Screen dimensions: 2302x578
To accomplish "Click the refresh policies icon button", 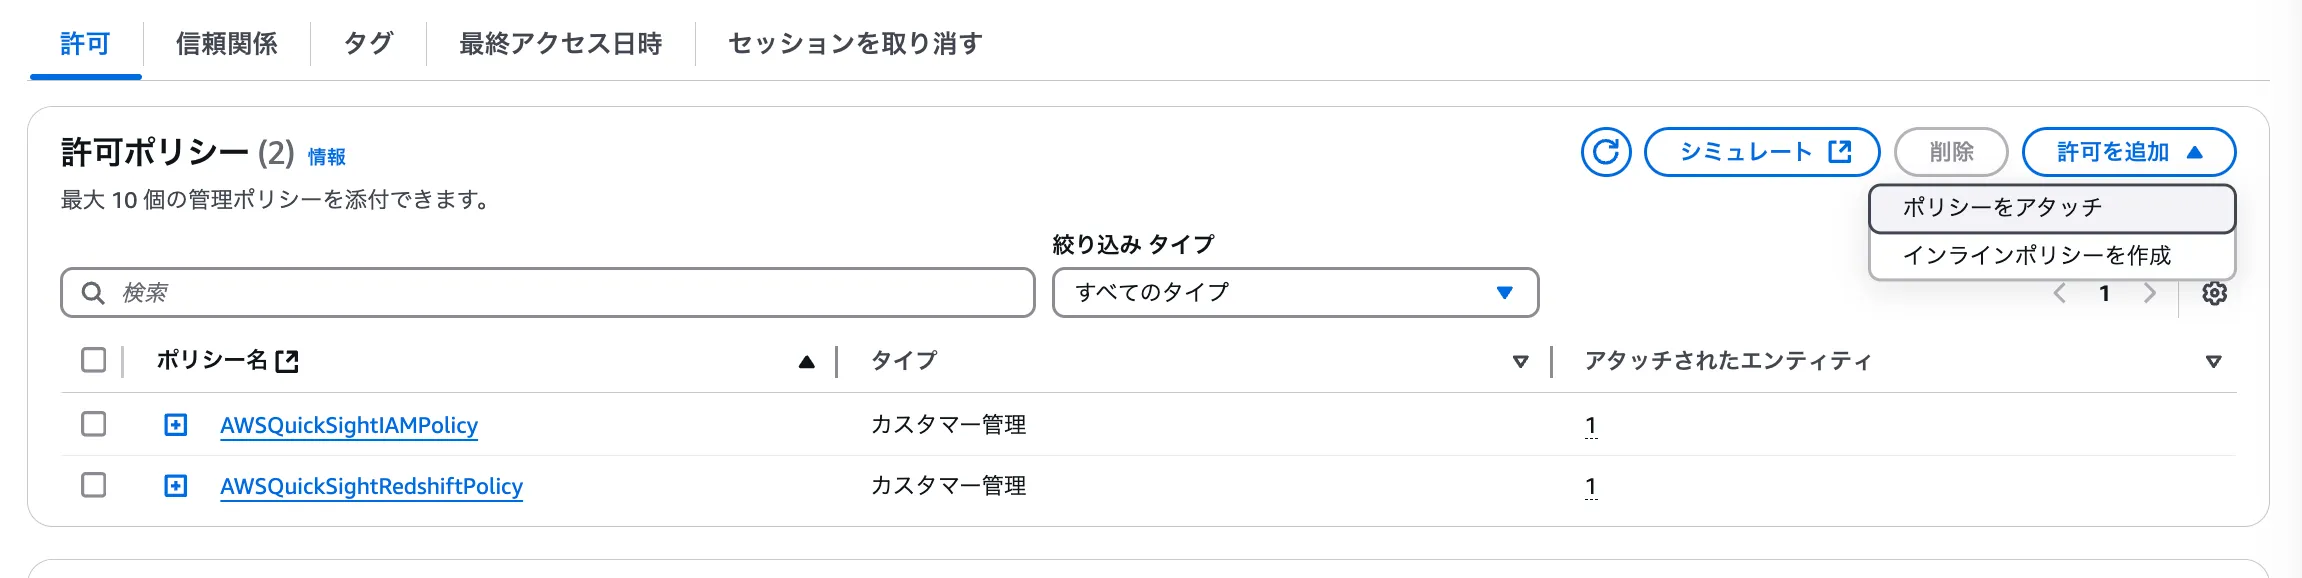I will 1606,152.
